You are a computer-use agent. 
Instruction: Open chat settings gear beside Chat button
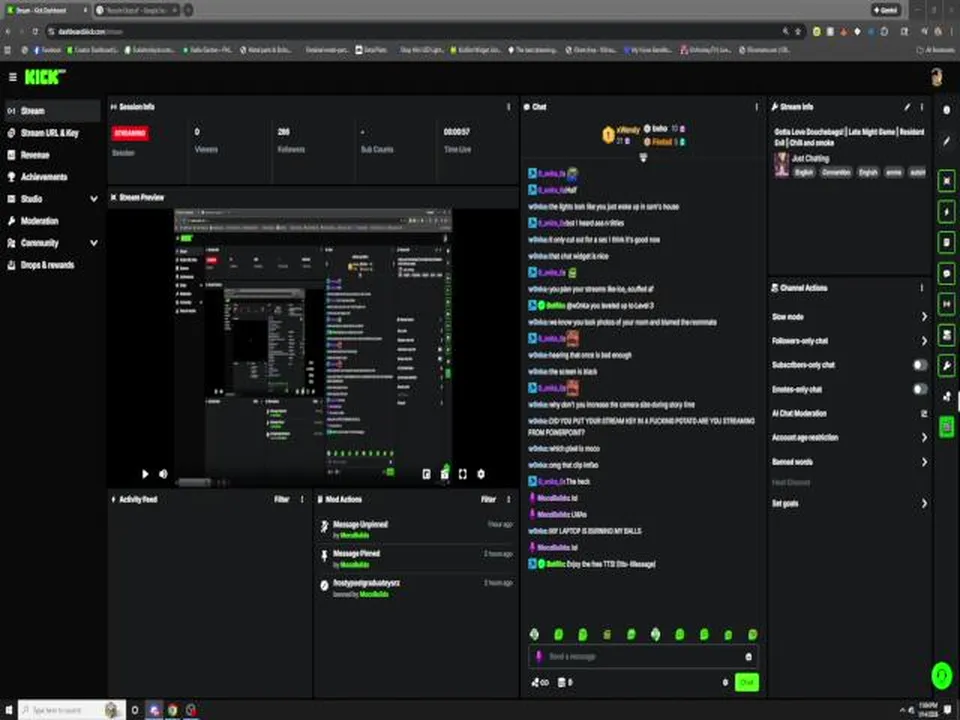pyautogui.click(x=725, y=682)
